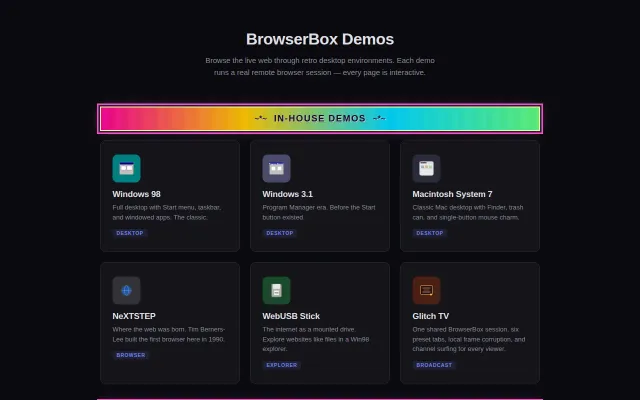
Task: Click the Windows 98 teal window icon
Action: [x=127, y=168]
